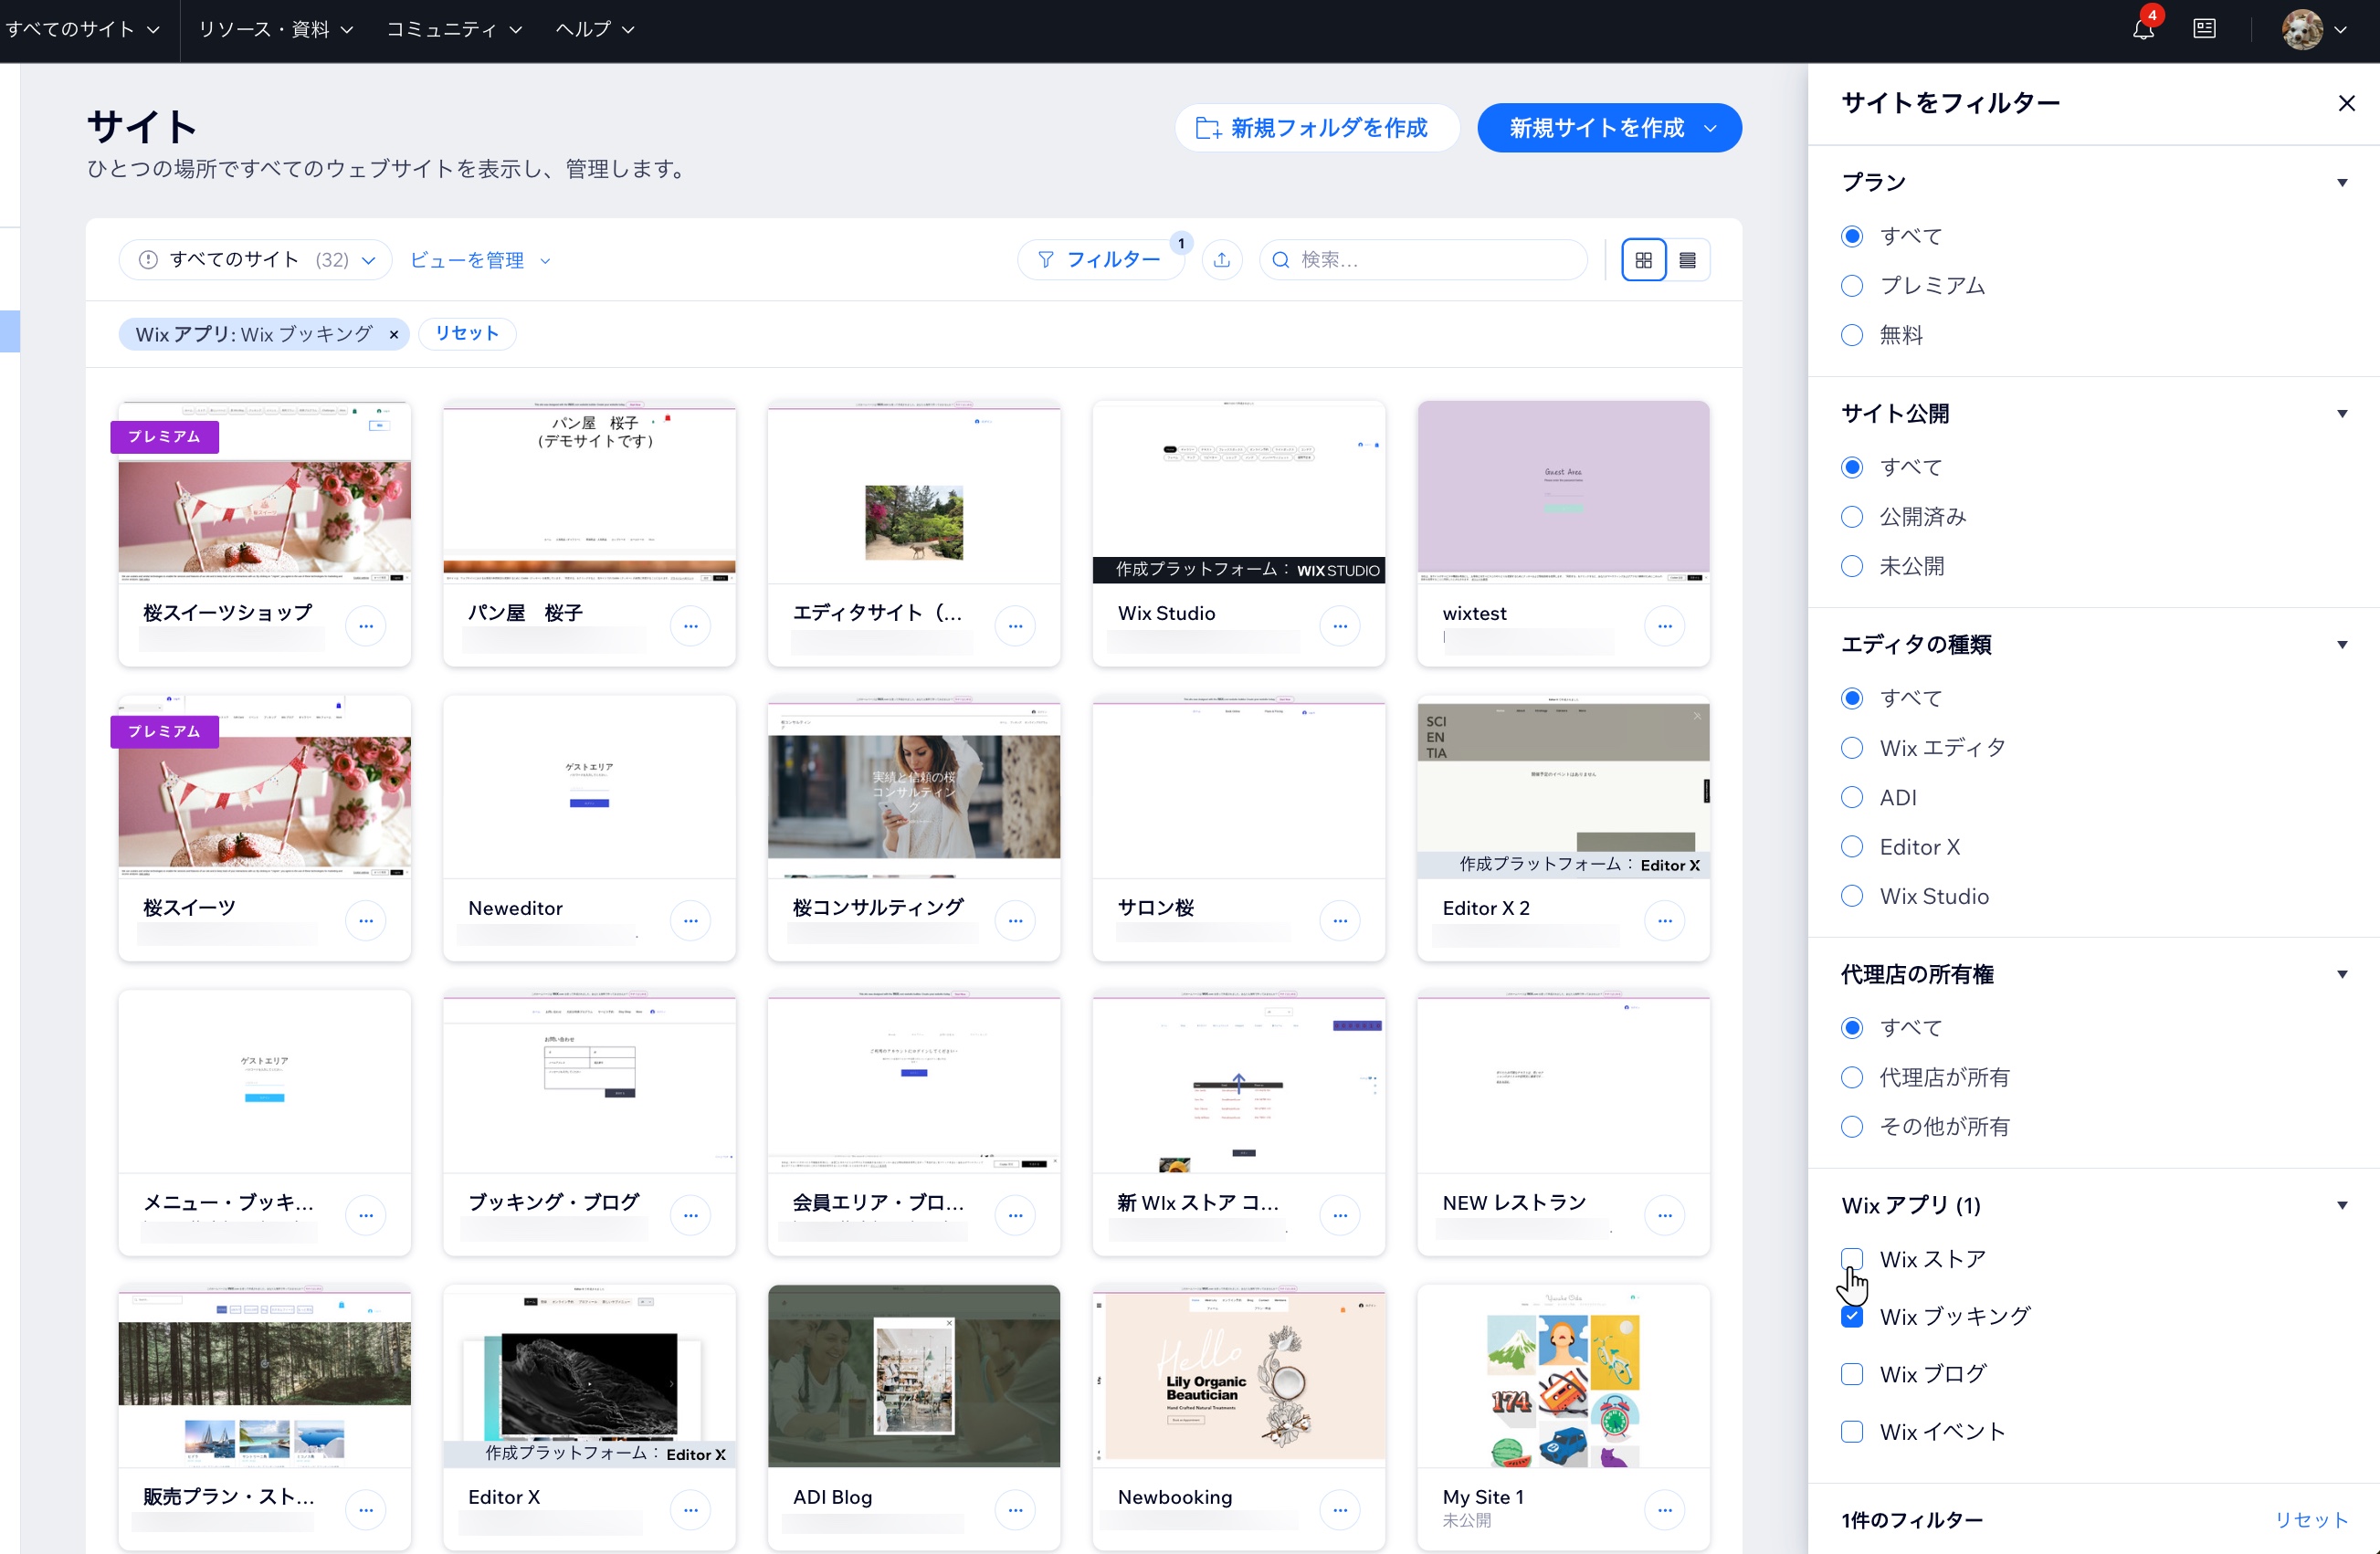Screen dimensions: 2380x1554
Task: Open the Newbooking site thumbnail
Action: pos(1239,1376)
